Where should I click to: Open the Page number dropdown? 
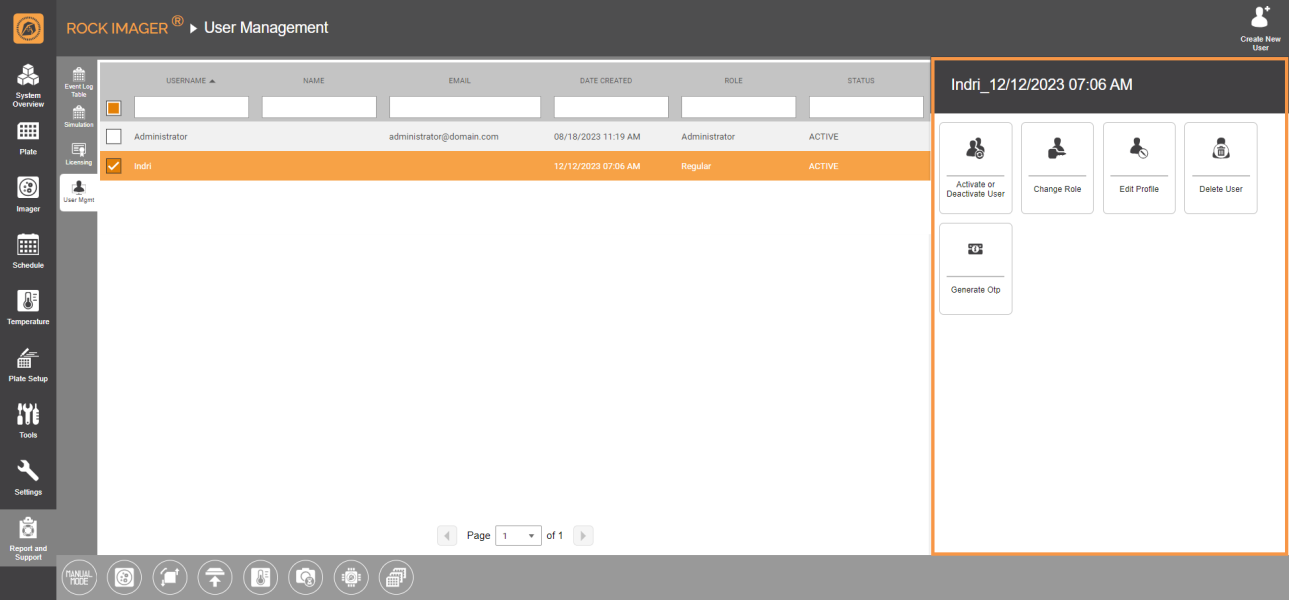(518, 535)
